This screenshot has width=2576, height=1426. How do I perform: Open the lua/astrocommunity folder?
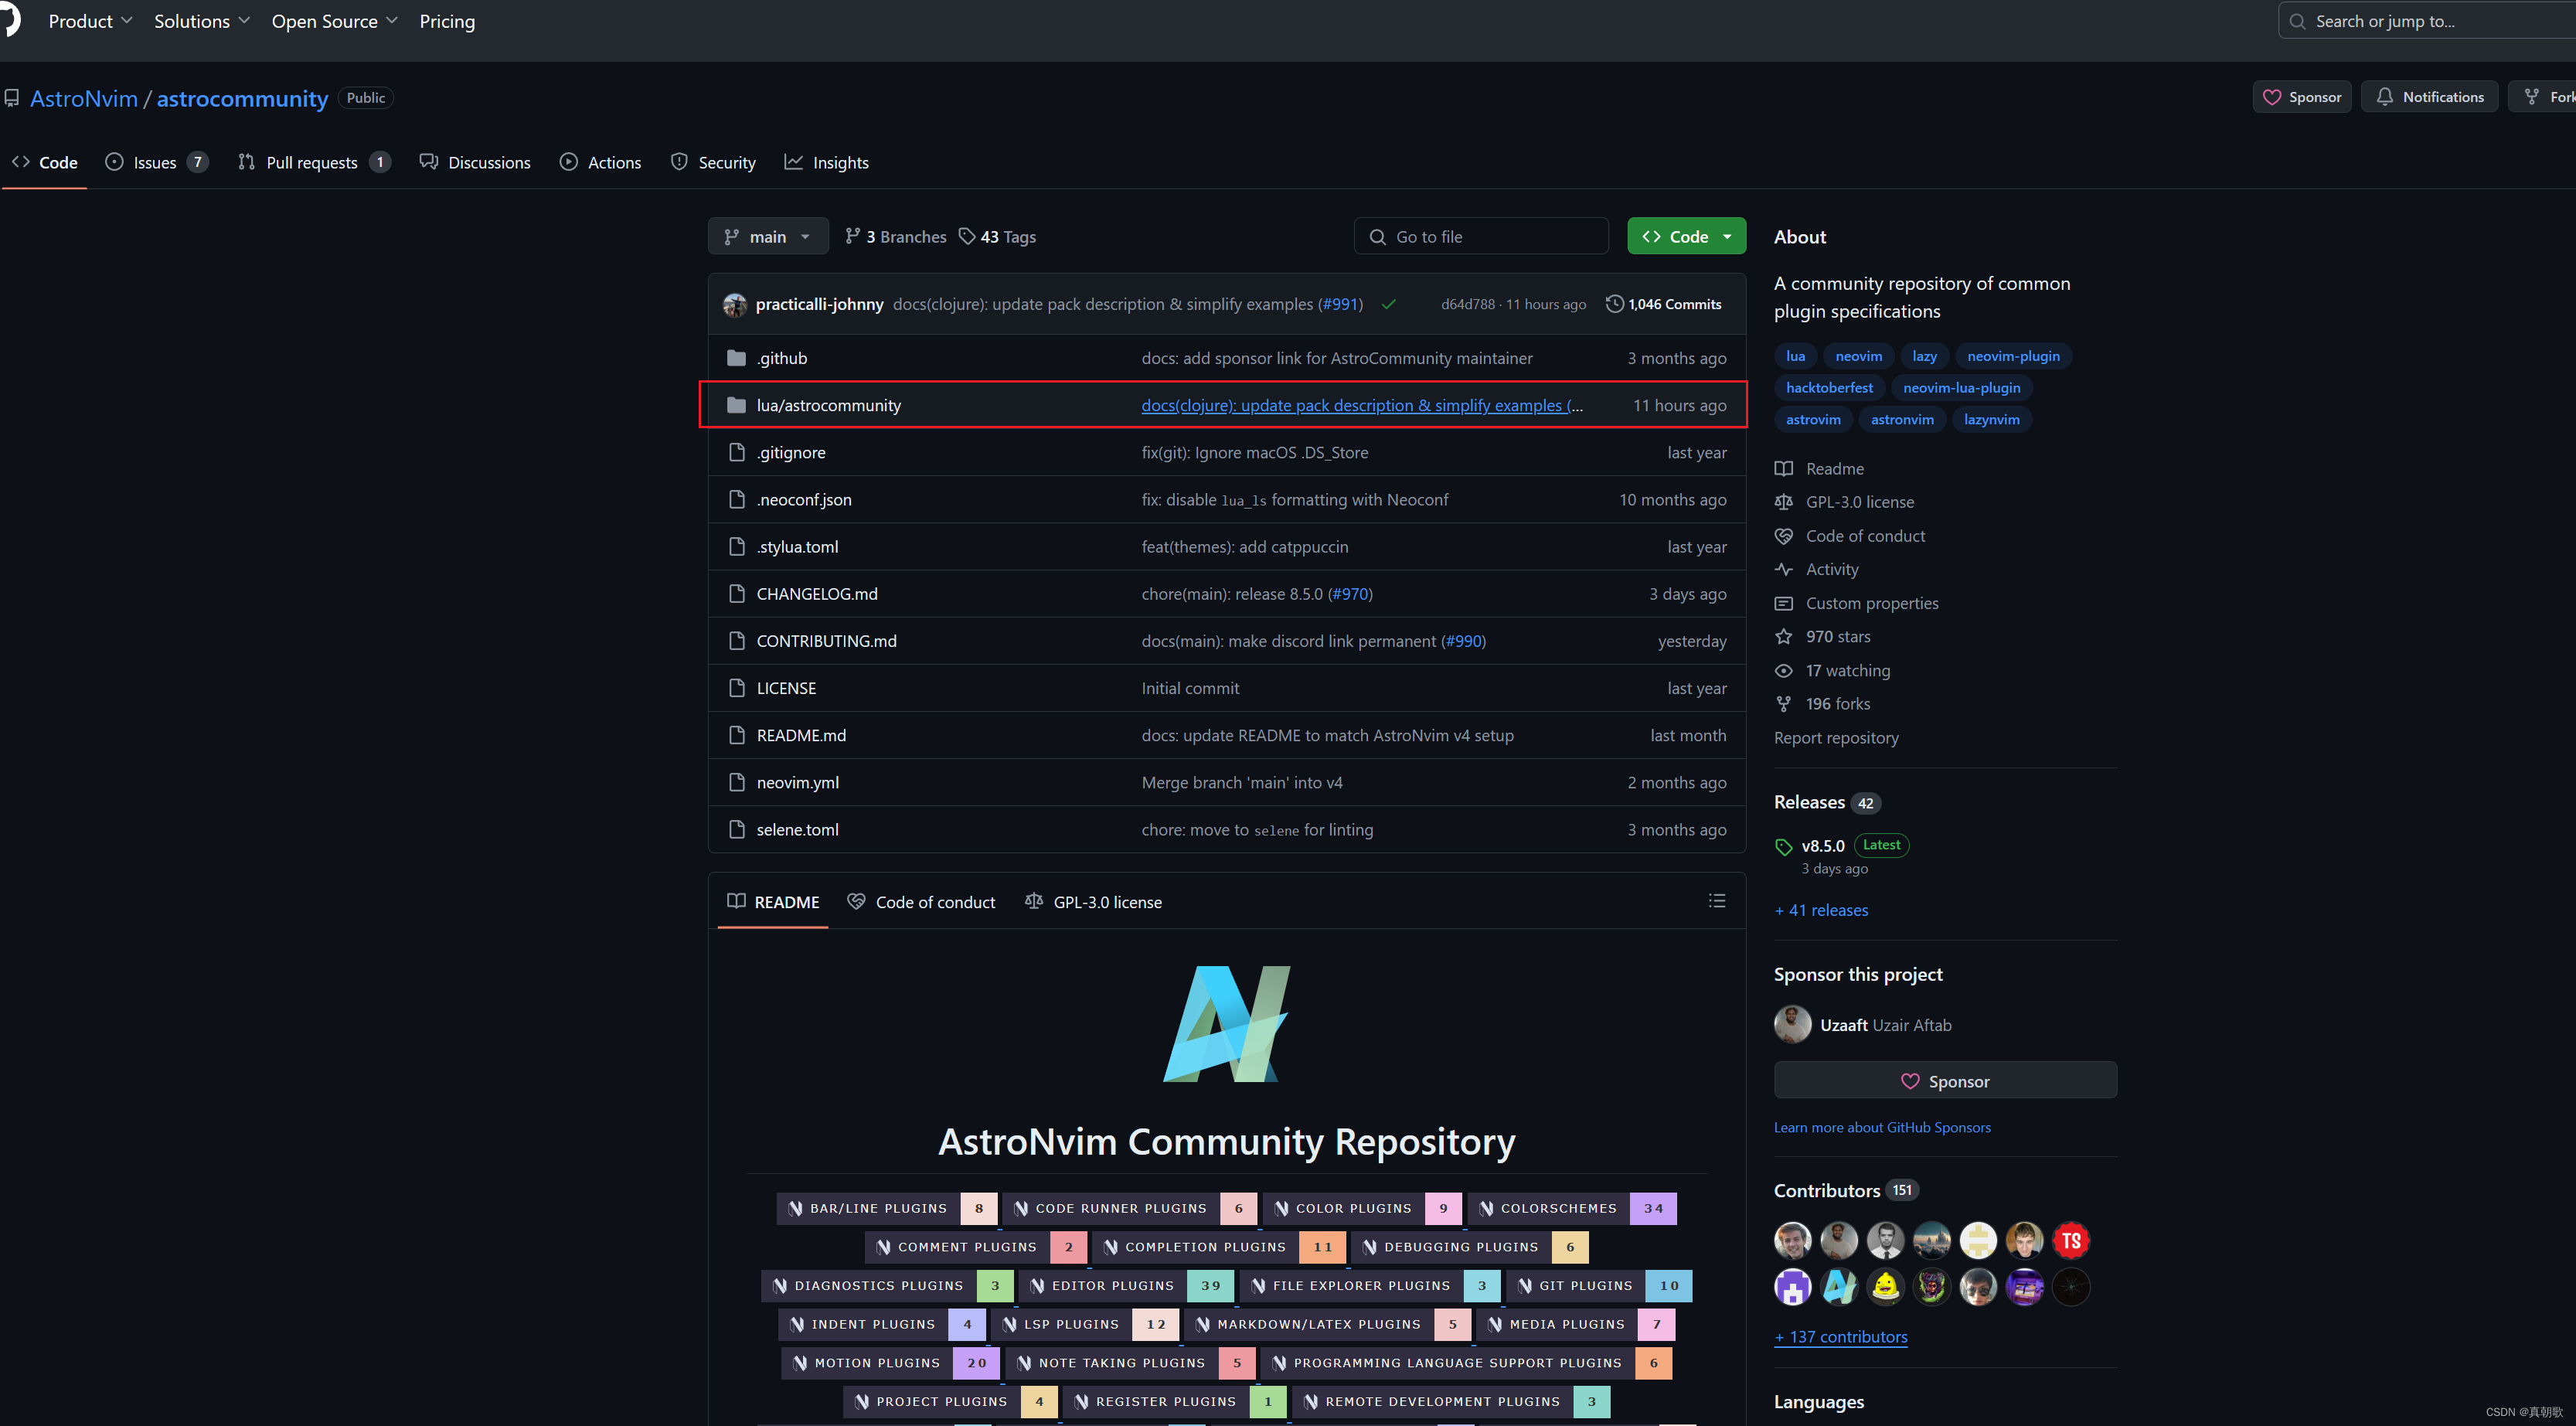click(x=828, y=405)
